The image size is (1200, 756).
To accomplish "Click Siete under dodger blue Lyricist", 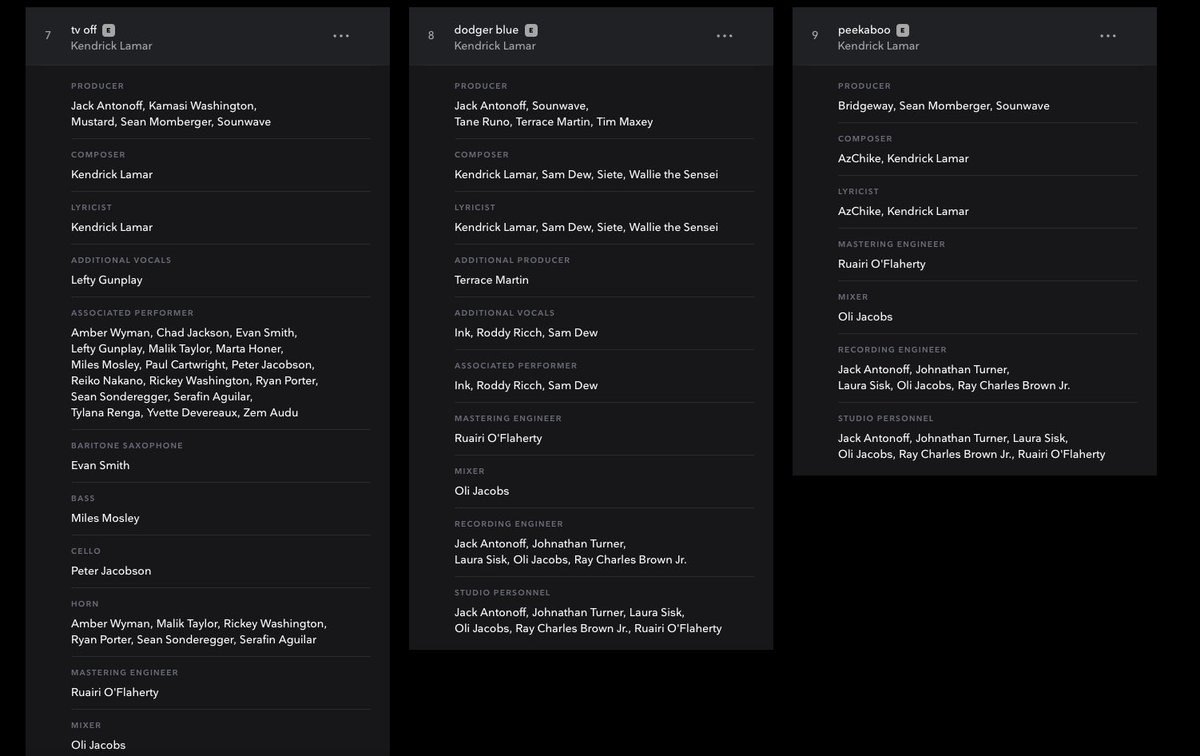I will pyautogui.click(x=608, y=228).
